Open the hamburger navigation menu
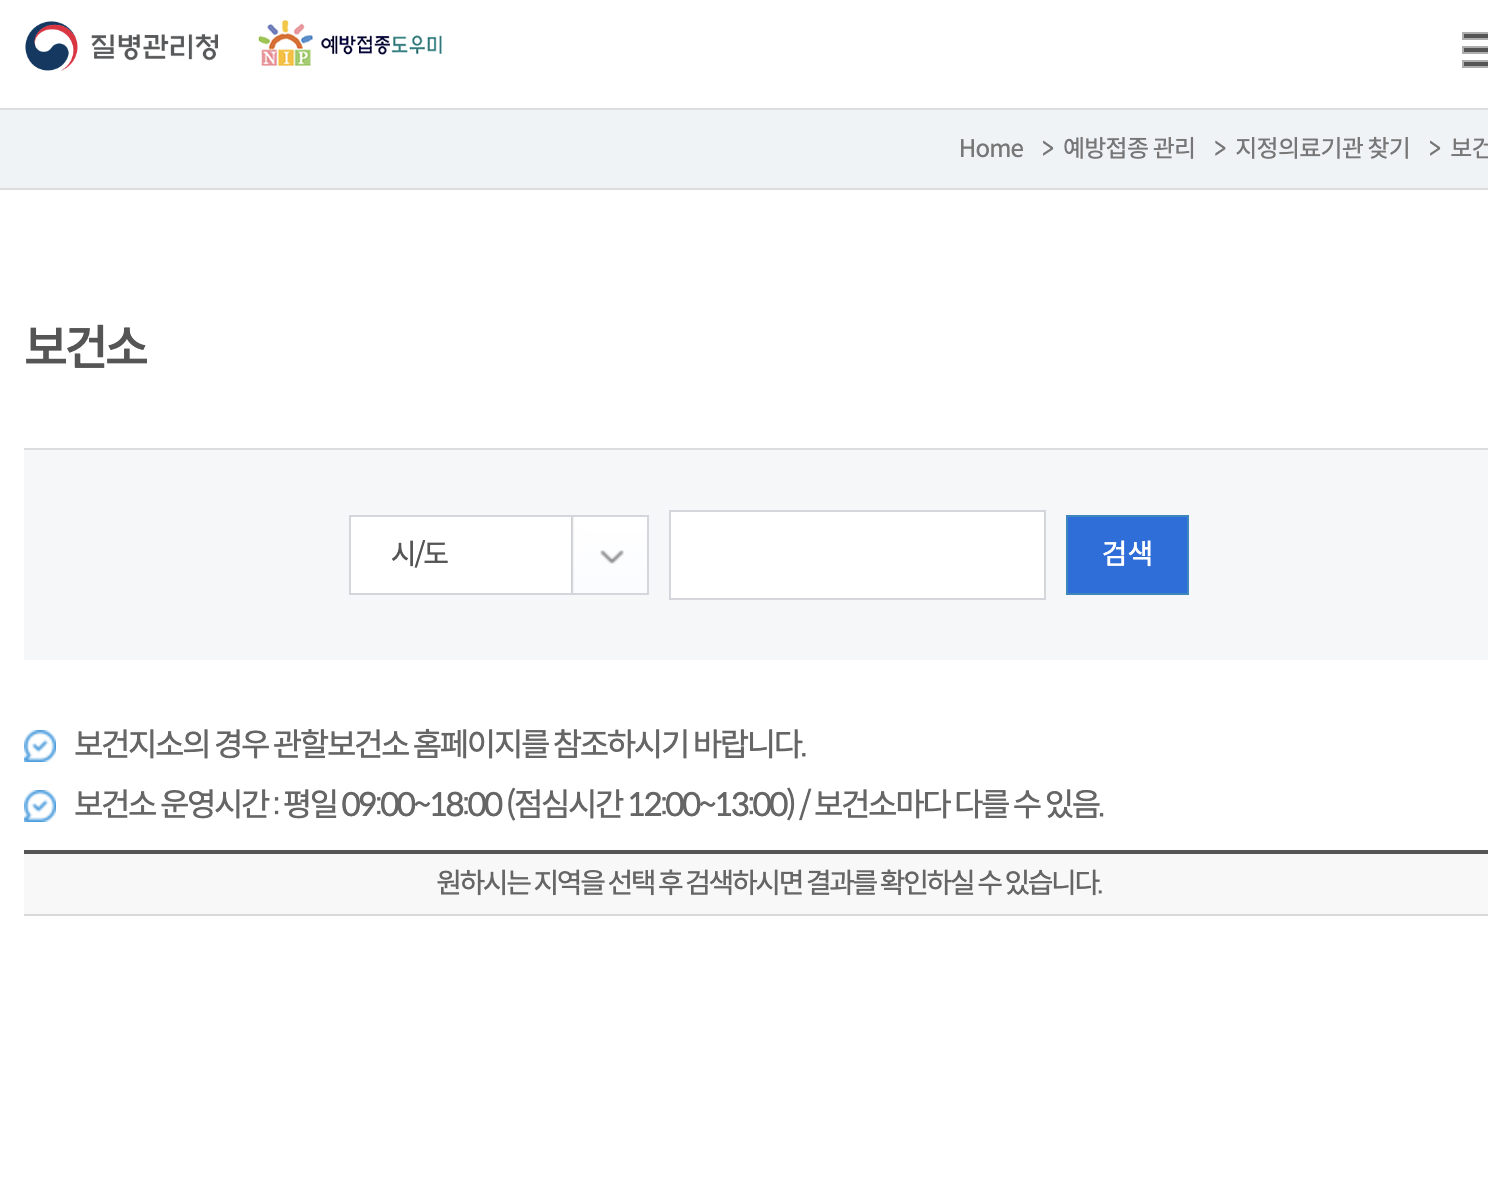 click(1474, 51)
